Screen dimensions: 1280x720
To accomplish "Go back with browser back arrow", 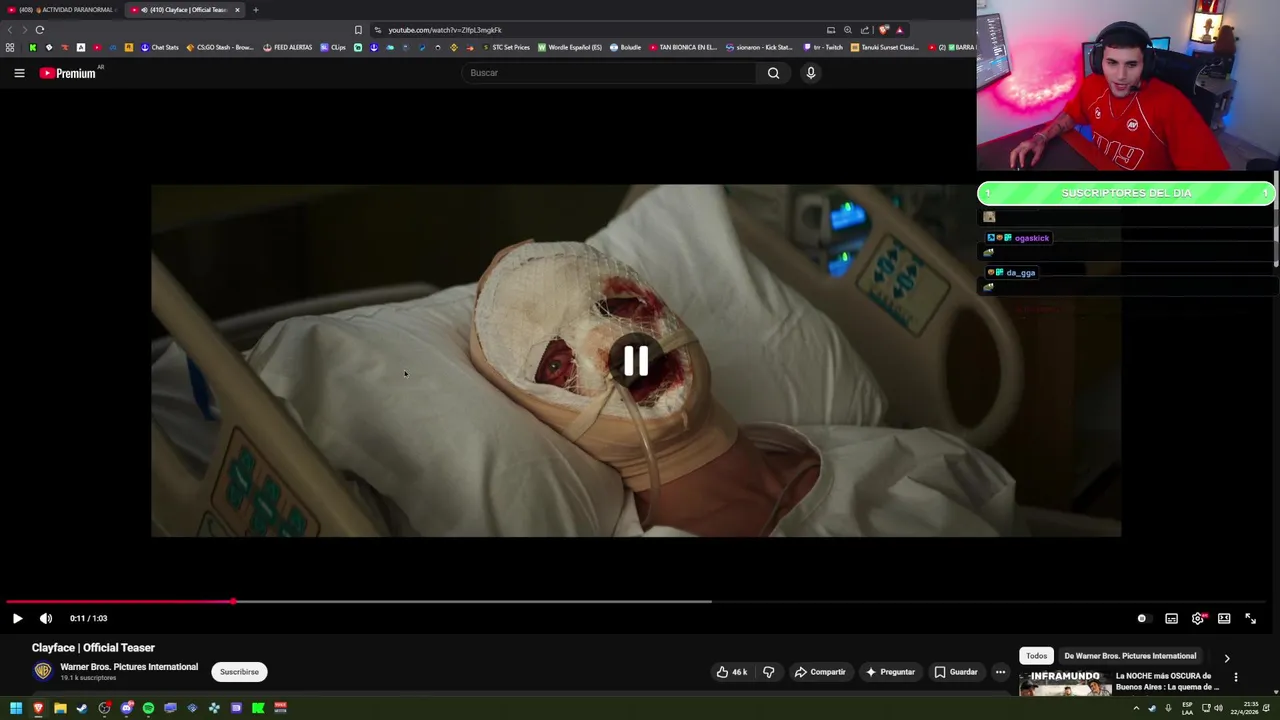I will pos(10,30).
